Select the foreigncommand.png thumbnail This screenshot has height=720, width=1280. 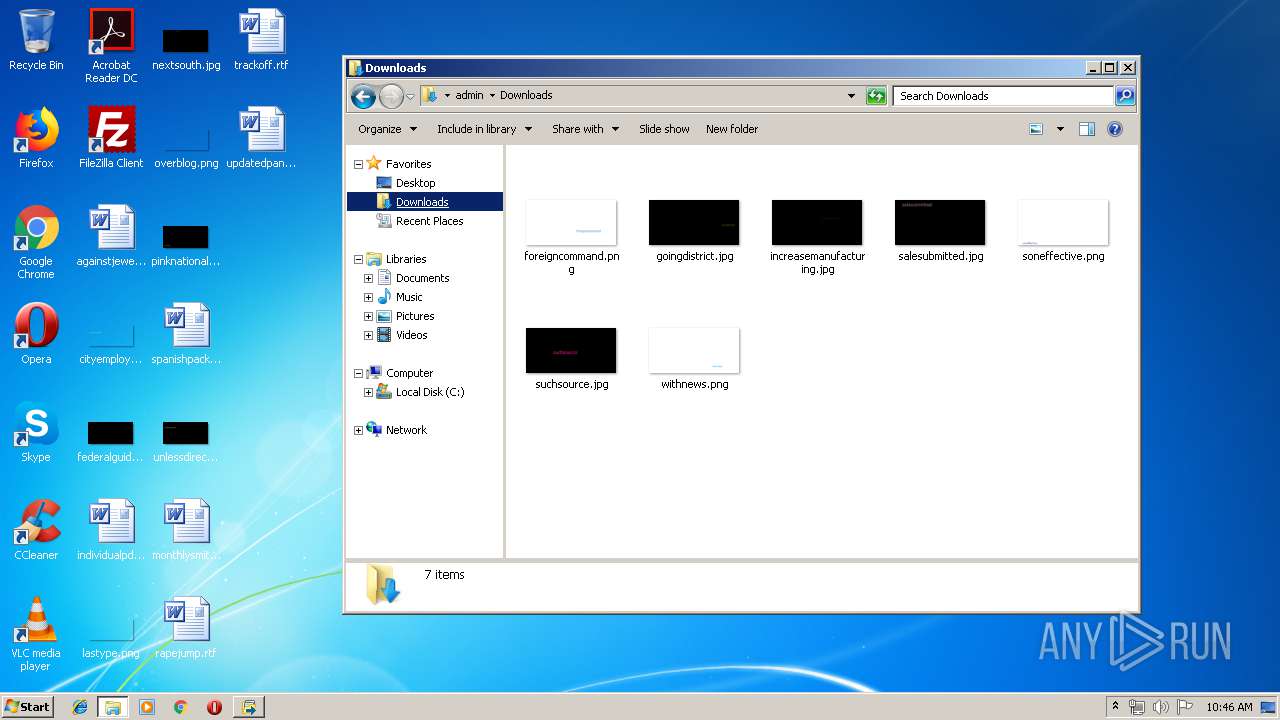tap(571, 222)
